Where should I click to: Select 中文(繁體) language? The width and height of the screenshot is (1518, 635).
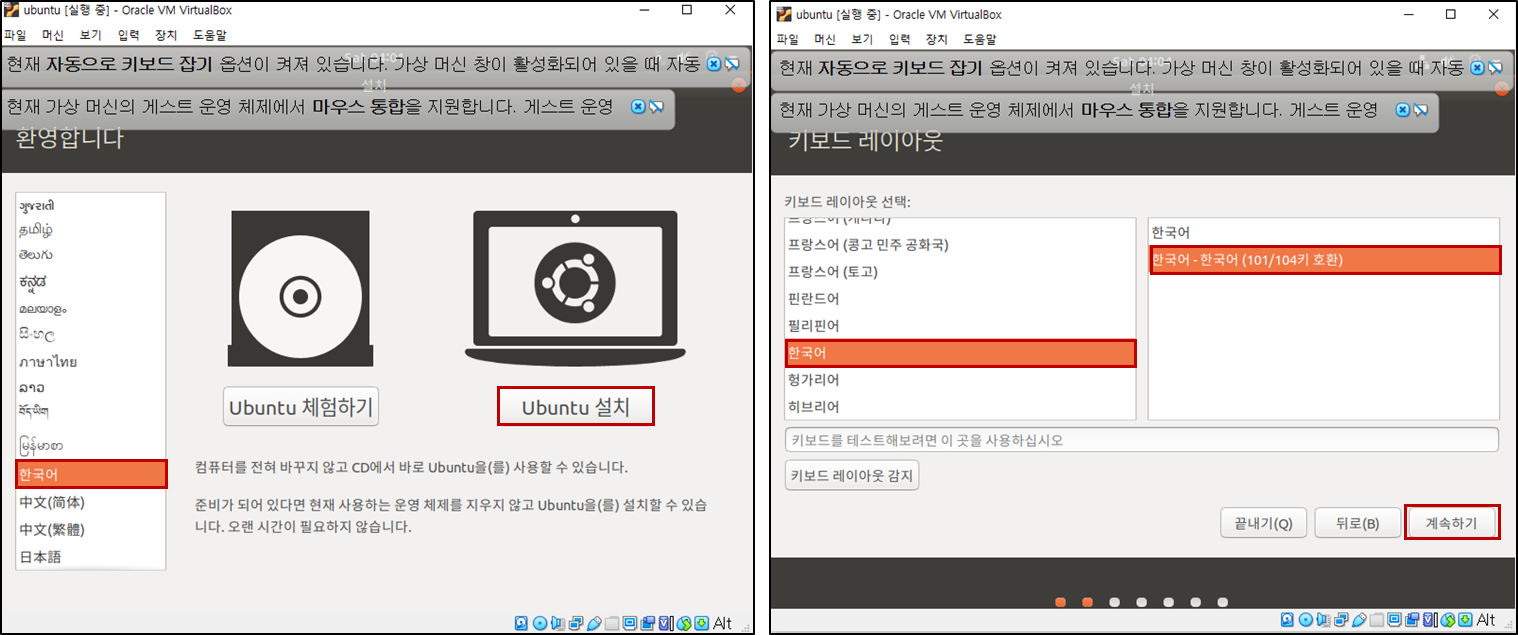[92, 529]
